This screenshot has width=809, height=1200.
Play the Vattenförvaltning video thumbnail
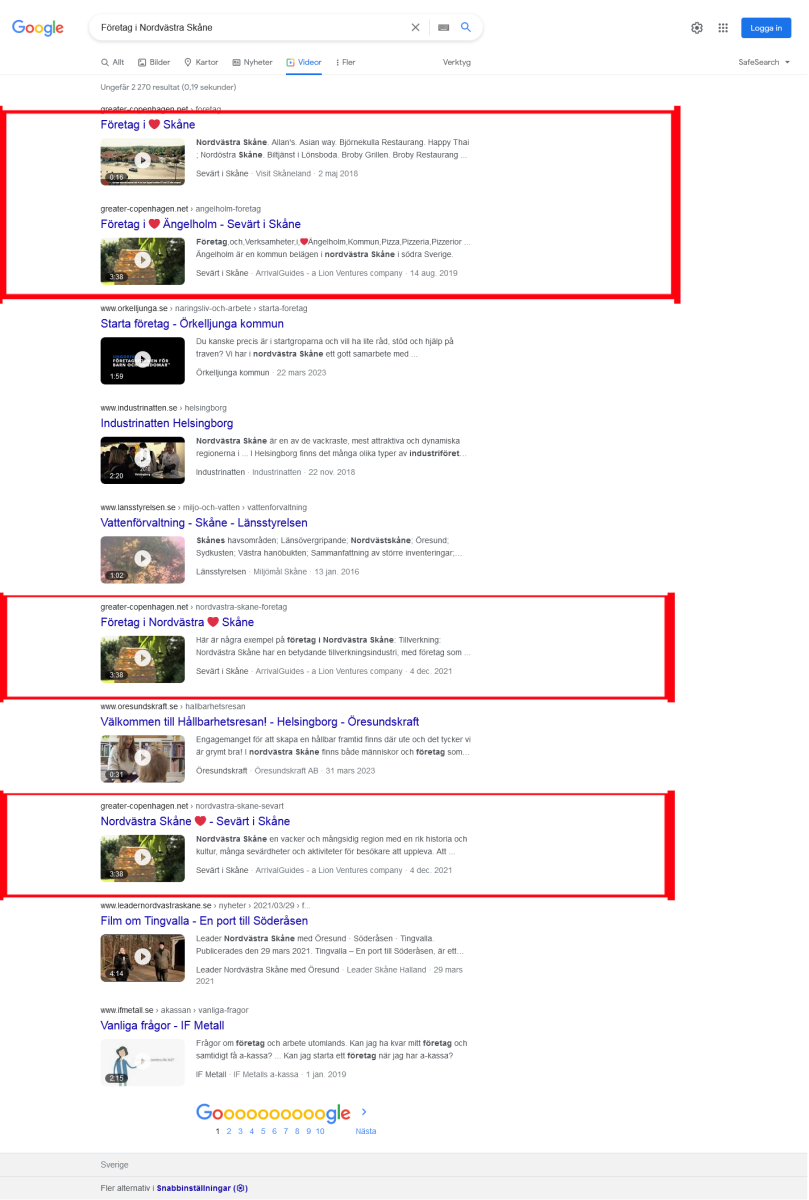142,559
